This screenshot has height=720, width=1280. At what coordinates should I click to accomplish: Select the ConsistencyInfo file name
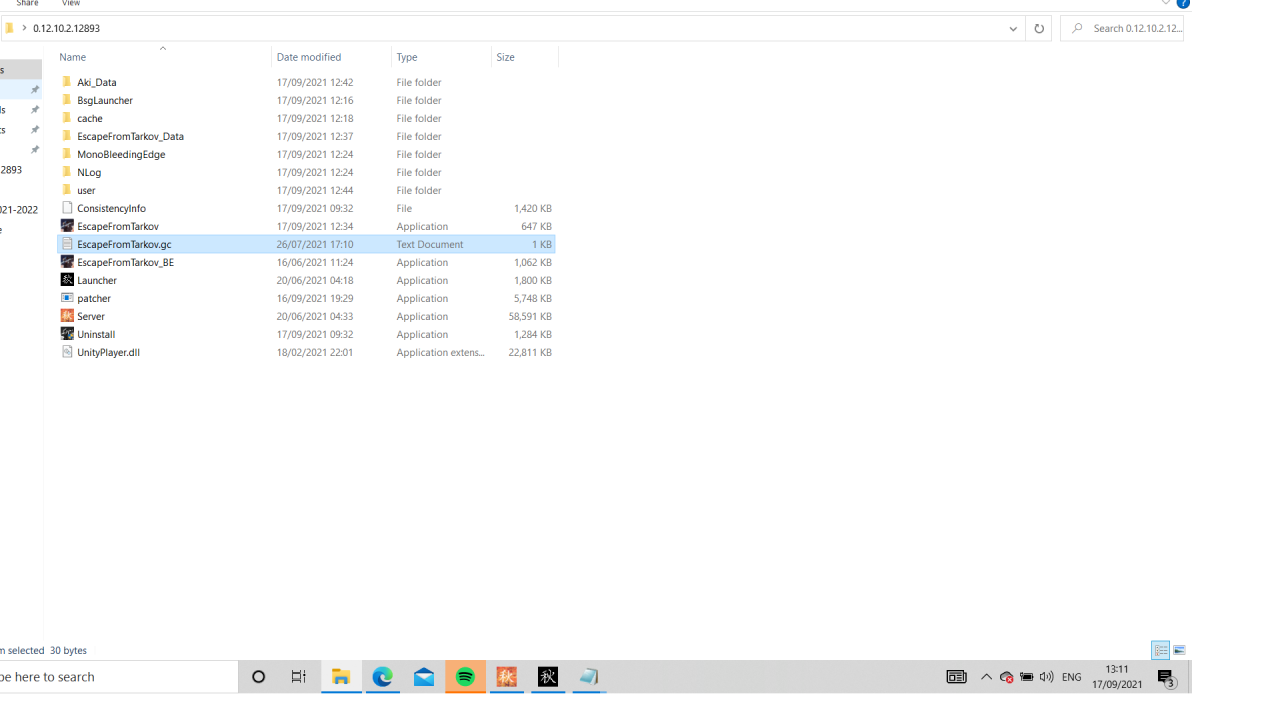point(111,208)
